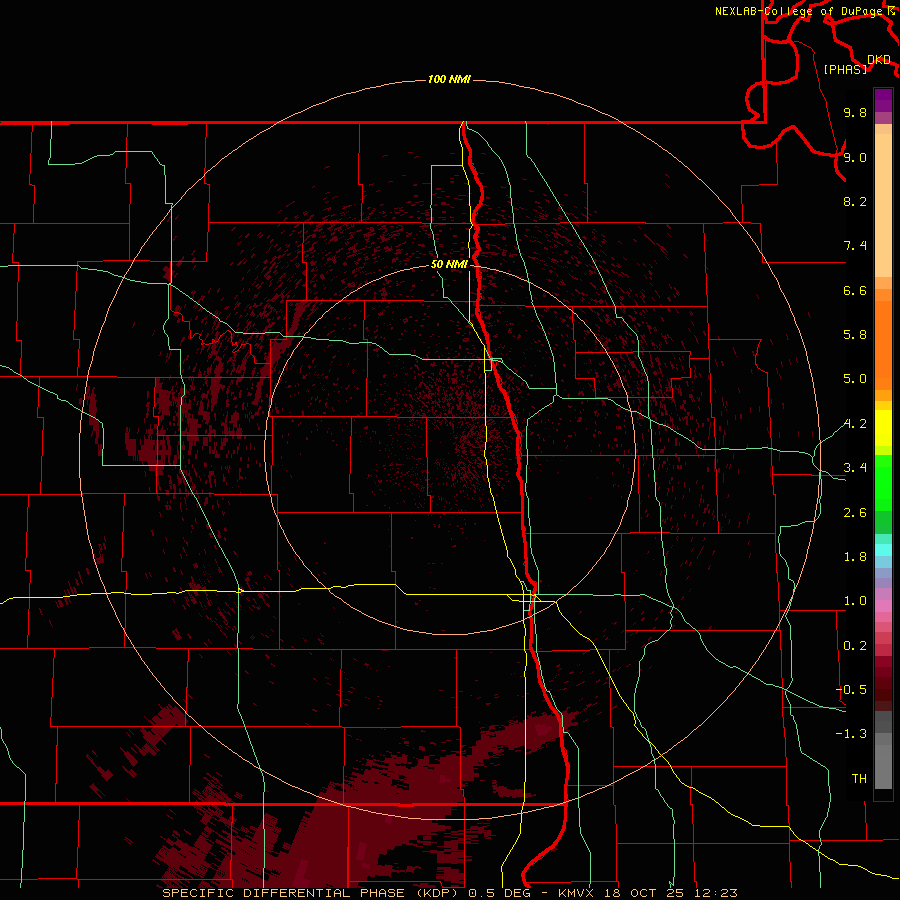The image size is (900, 900).
Task: Click the 6.6 value on the scale
Action: point(855,290)
